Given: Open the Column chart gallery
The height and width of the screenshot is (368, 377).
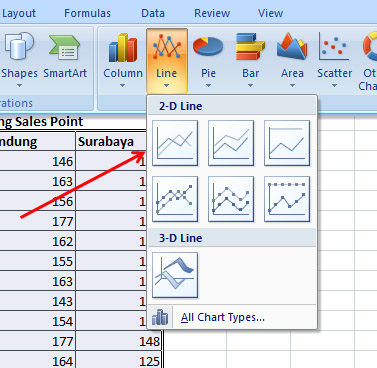Looking at the screenshot, I should pos(123,61).
